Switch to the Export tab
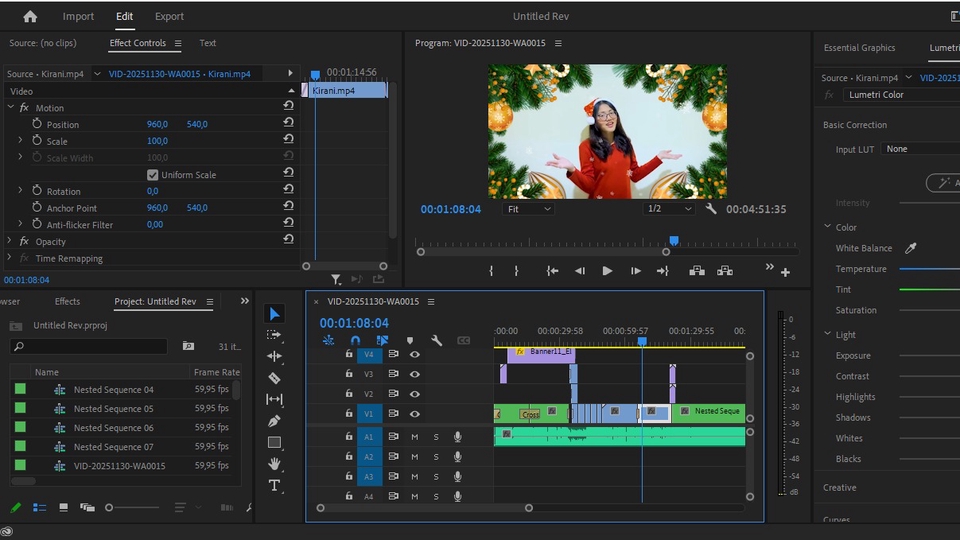Viewport: 960px width, 540px height. tap(169, 16)
